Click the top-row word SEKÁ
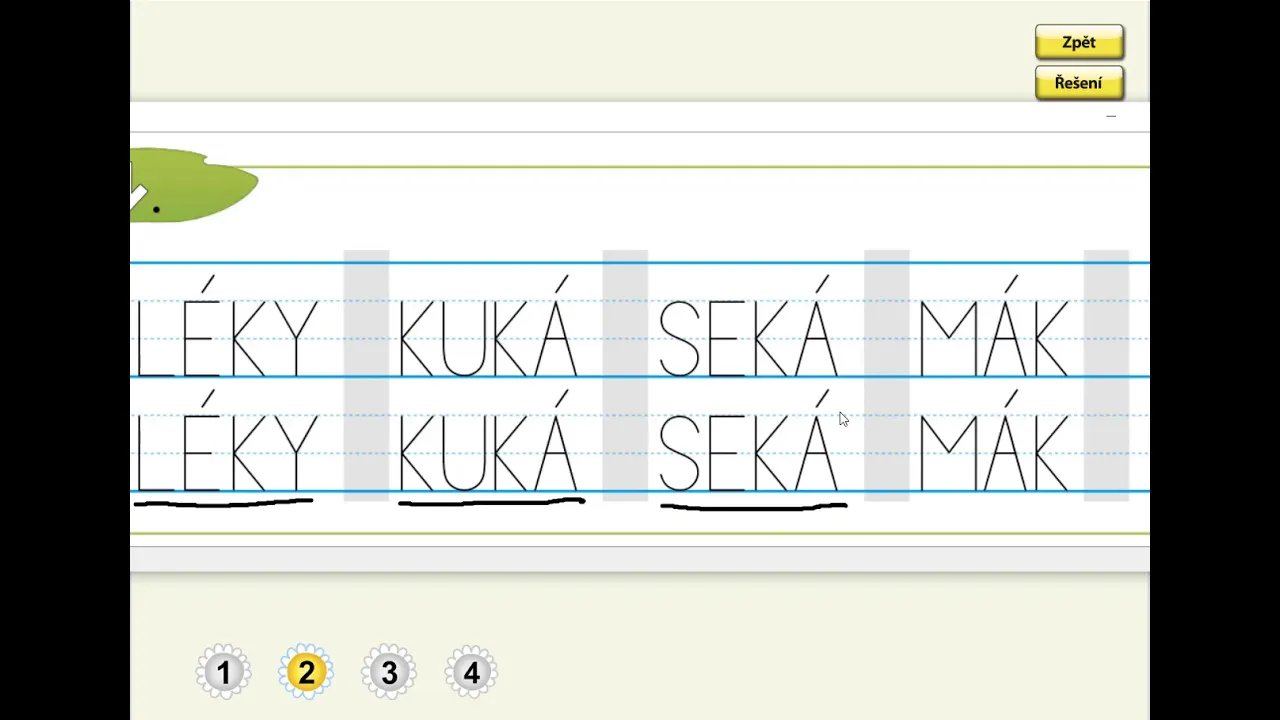 (x=748, y=326)
